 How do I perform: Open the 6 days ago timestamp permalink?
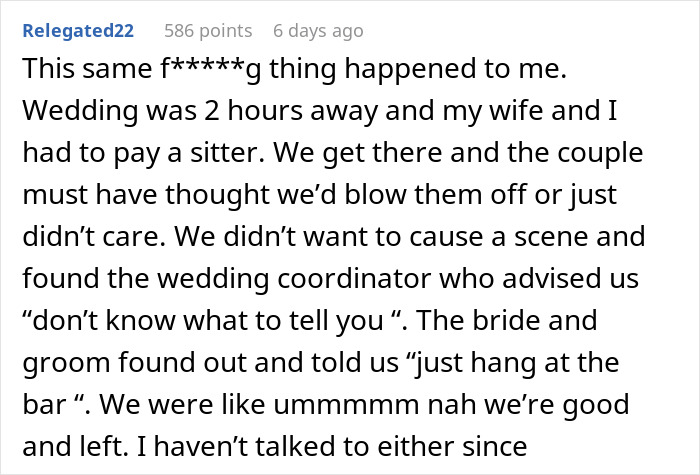click(318, 31)
